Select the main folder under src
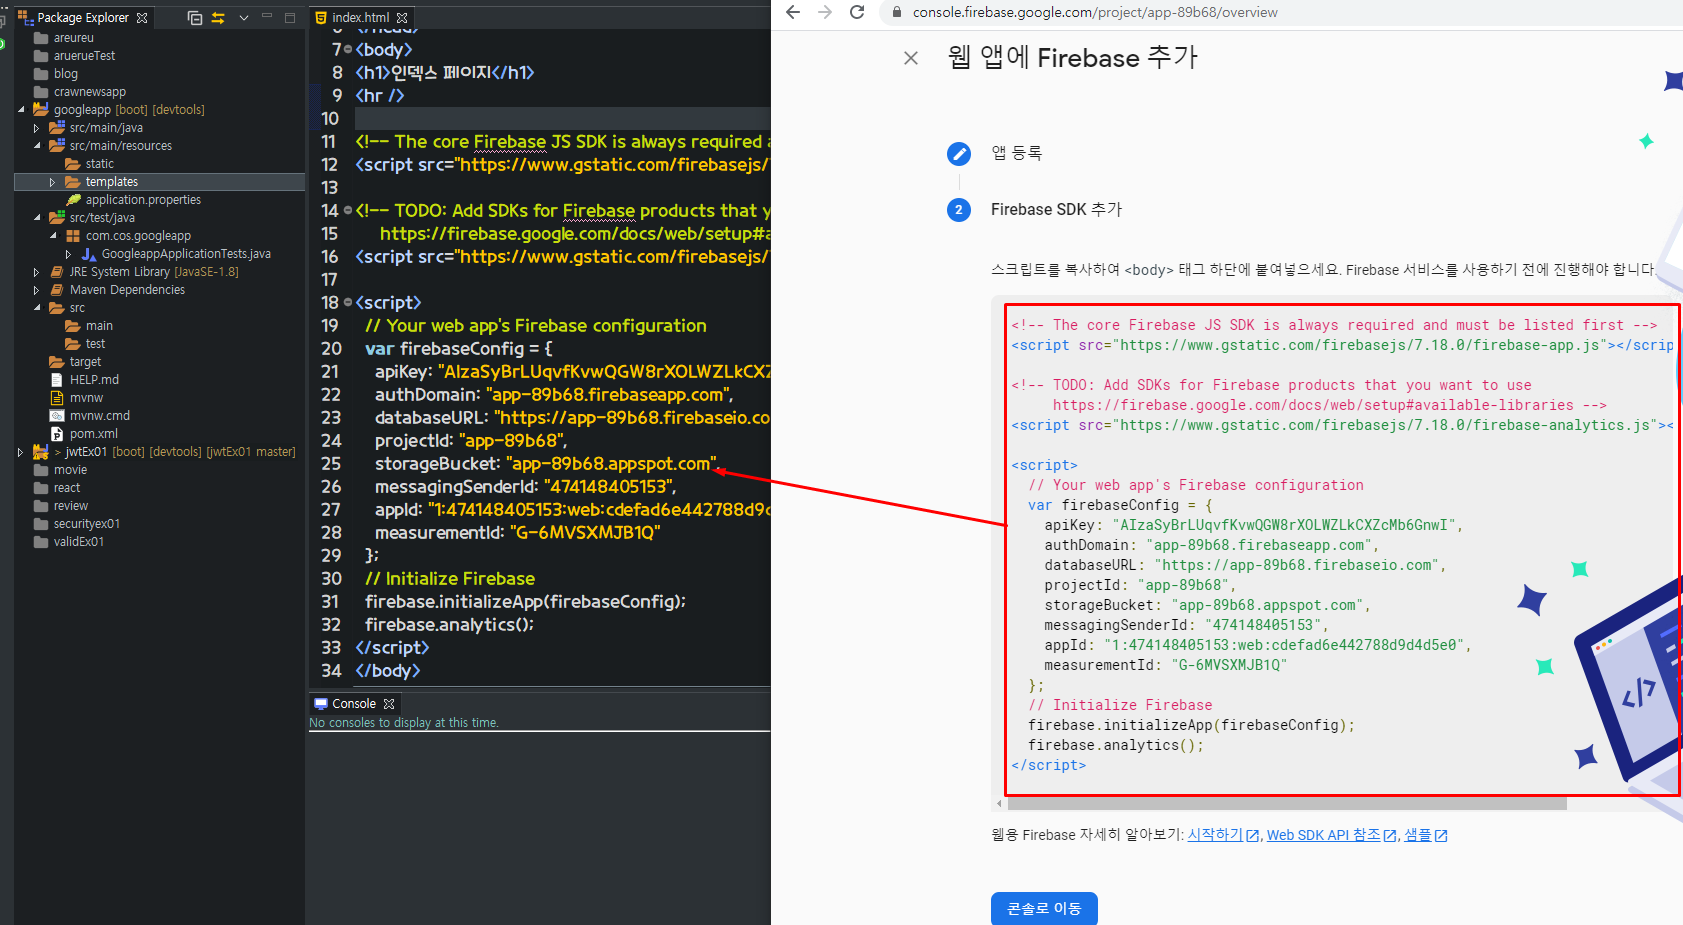This screenshot has height=925, width=1683. point(99,326)
